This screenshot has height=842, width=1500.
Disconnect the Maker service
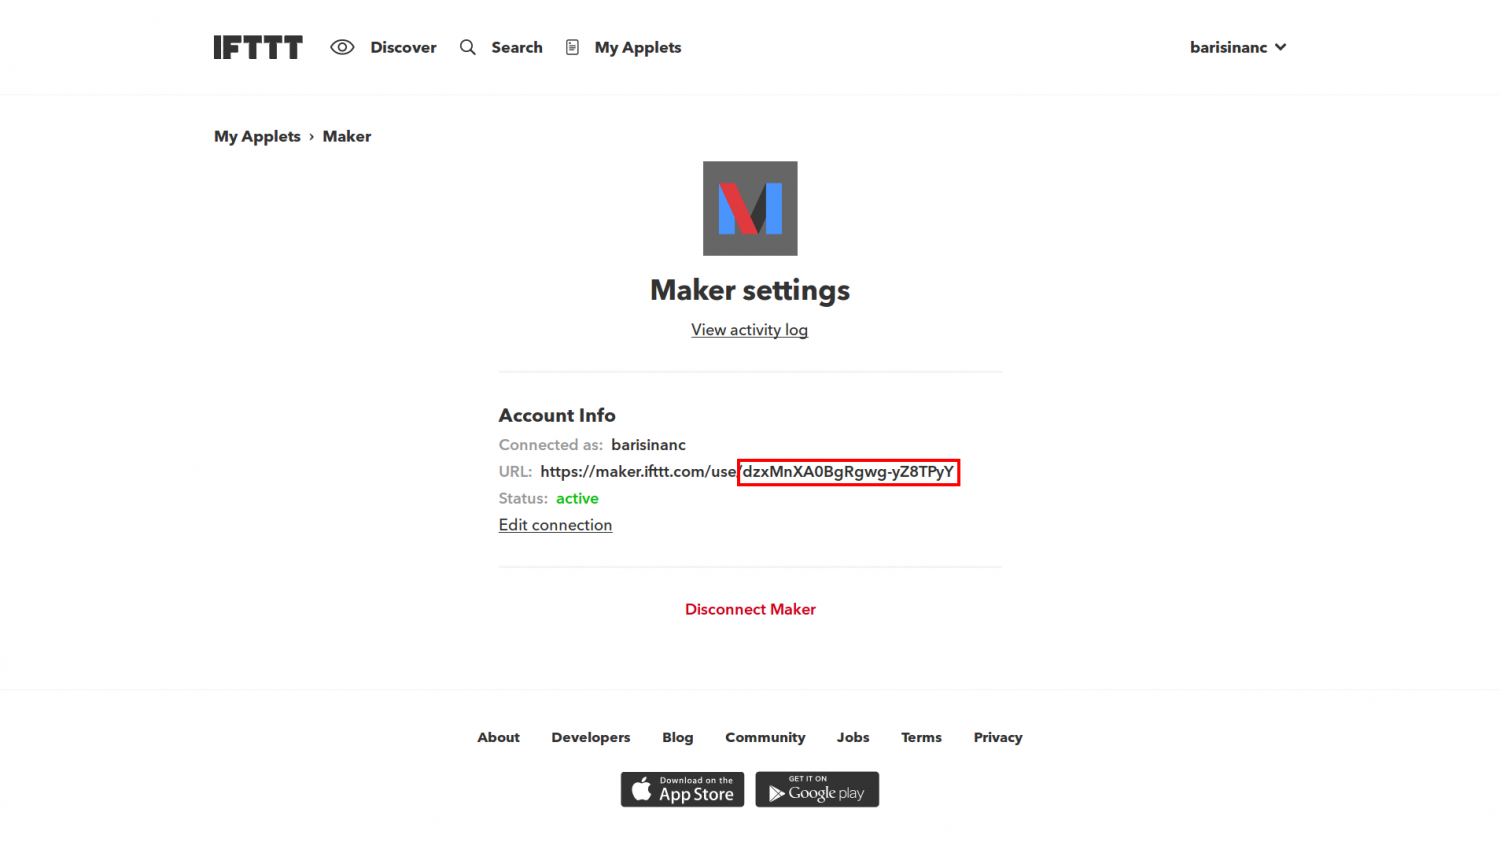750,609
